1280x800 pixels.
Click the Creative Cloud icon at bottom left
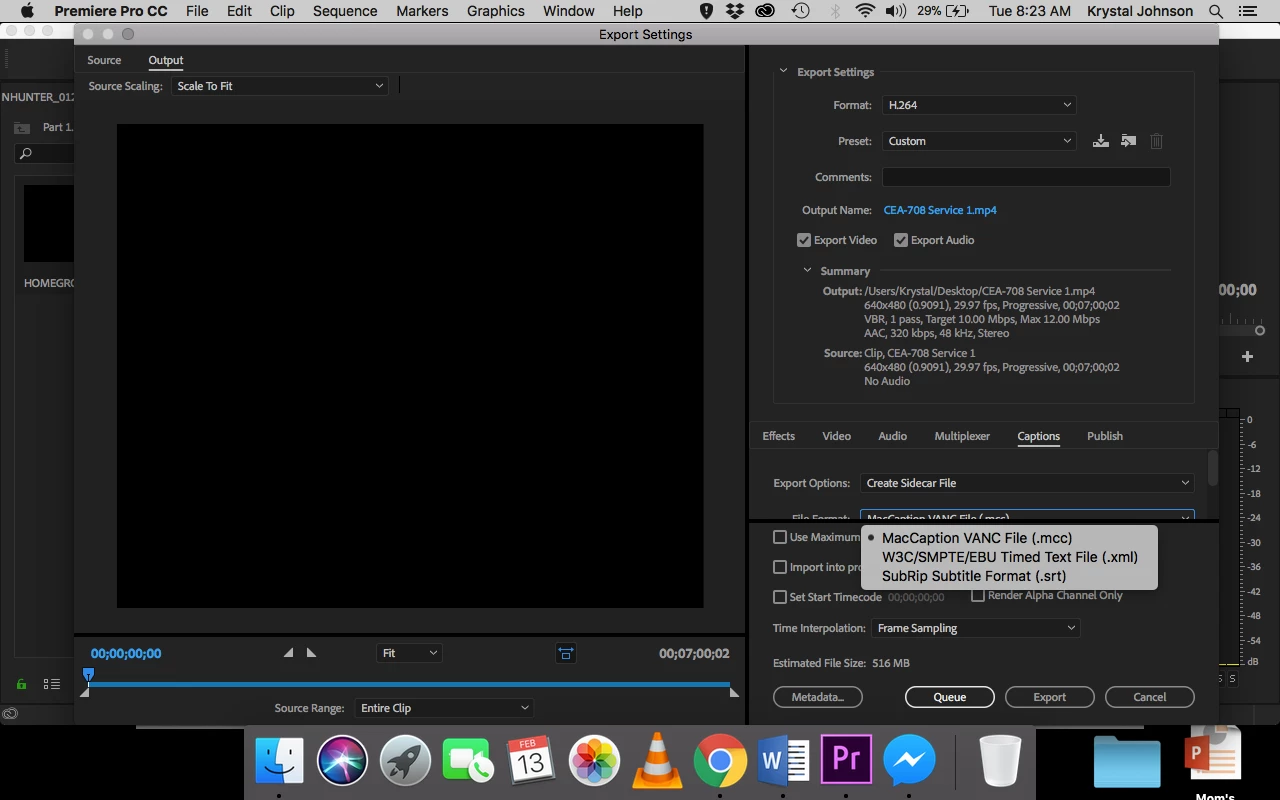point(10,714)
